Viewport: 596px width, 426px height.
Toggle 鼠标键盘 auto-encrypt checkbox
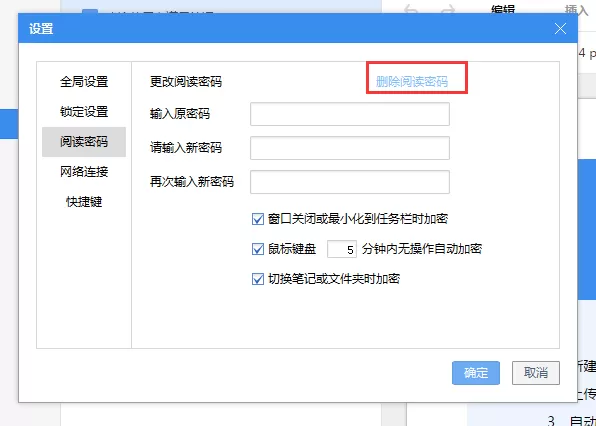click(x=258, y=249)
